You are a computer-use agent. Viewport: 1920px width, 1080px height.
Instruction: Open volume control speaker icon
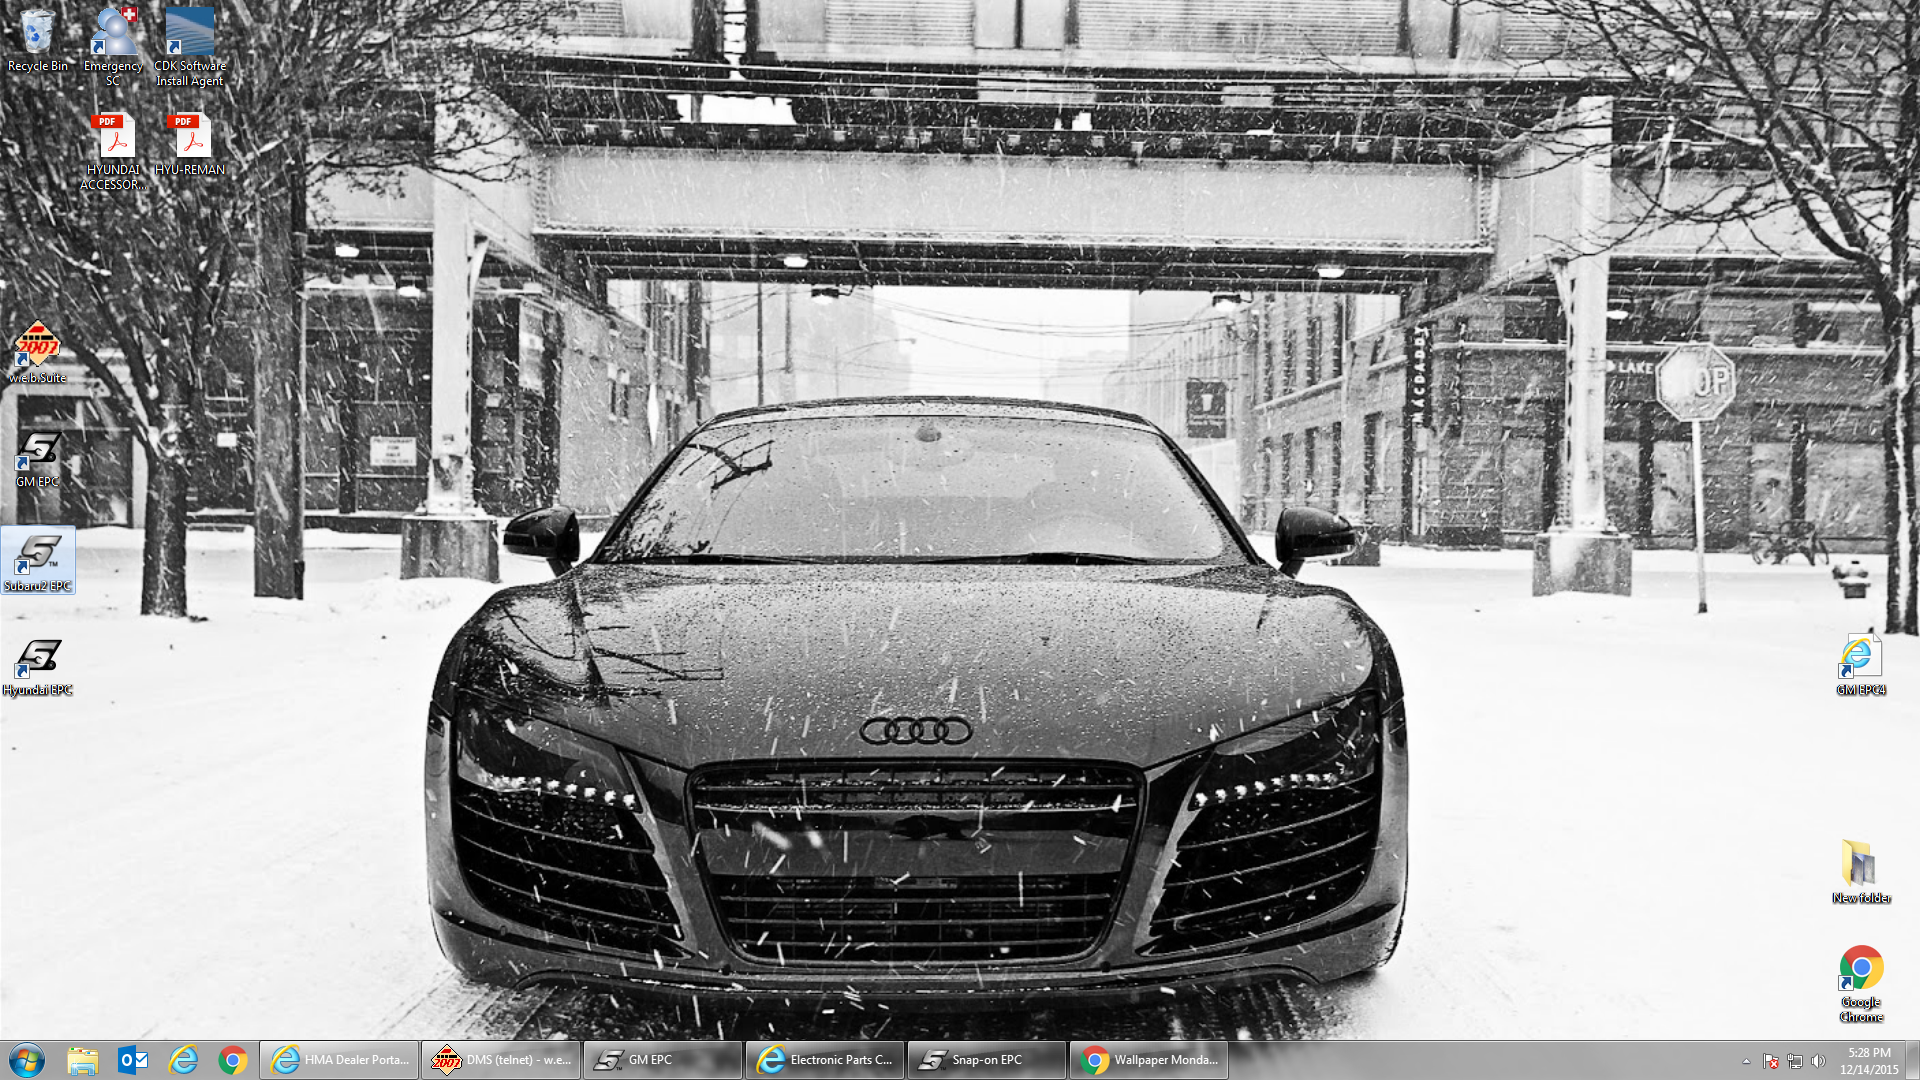click(1818, 1061)
